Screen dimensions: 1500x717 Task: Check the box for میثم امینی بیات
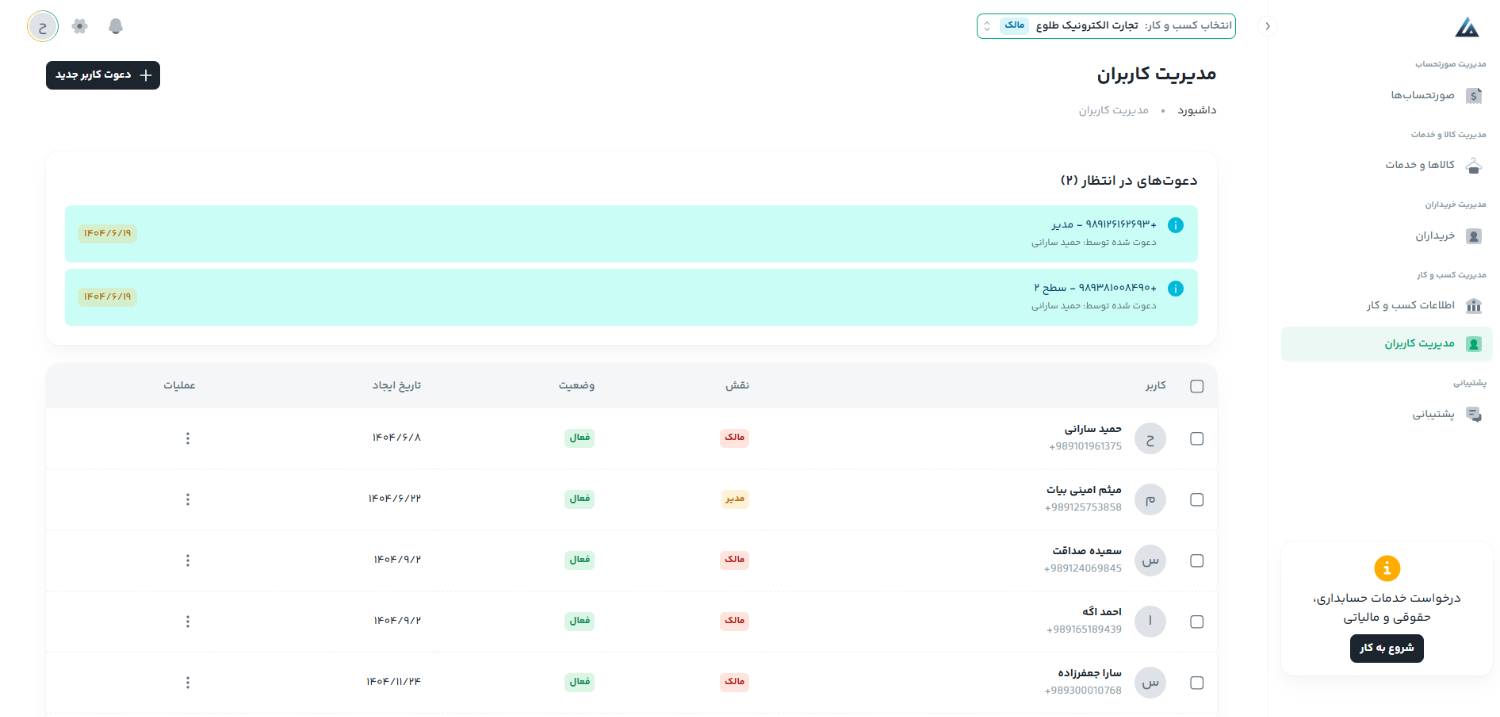1197,500
